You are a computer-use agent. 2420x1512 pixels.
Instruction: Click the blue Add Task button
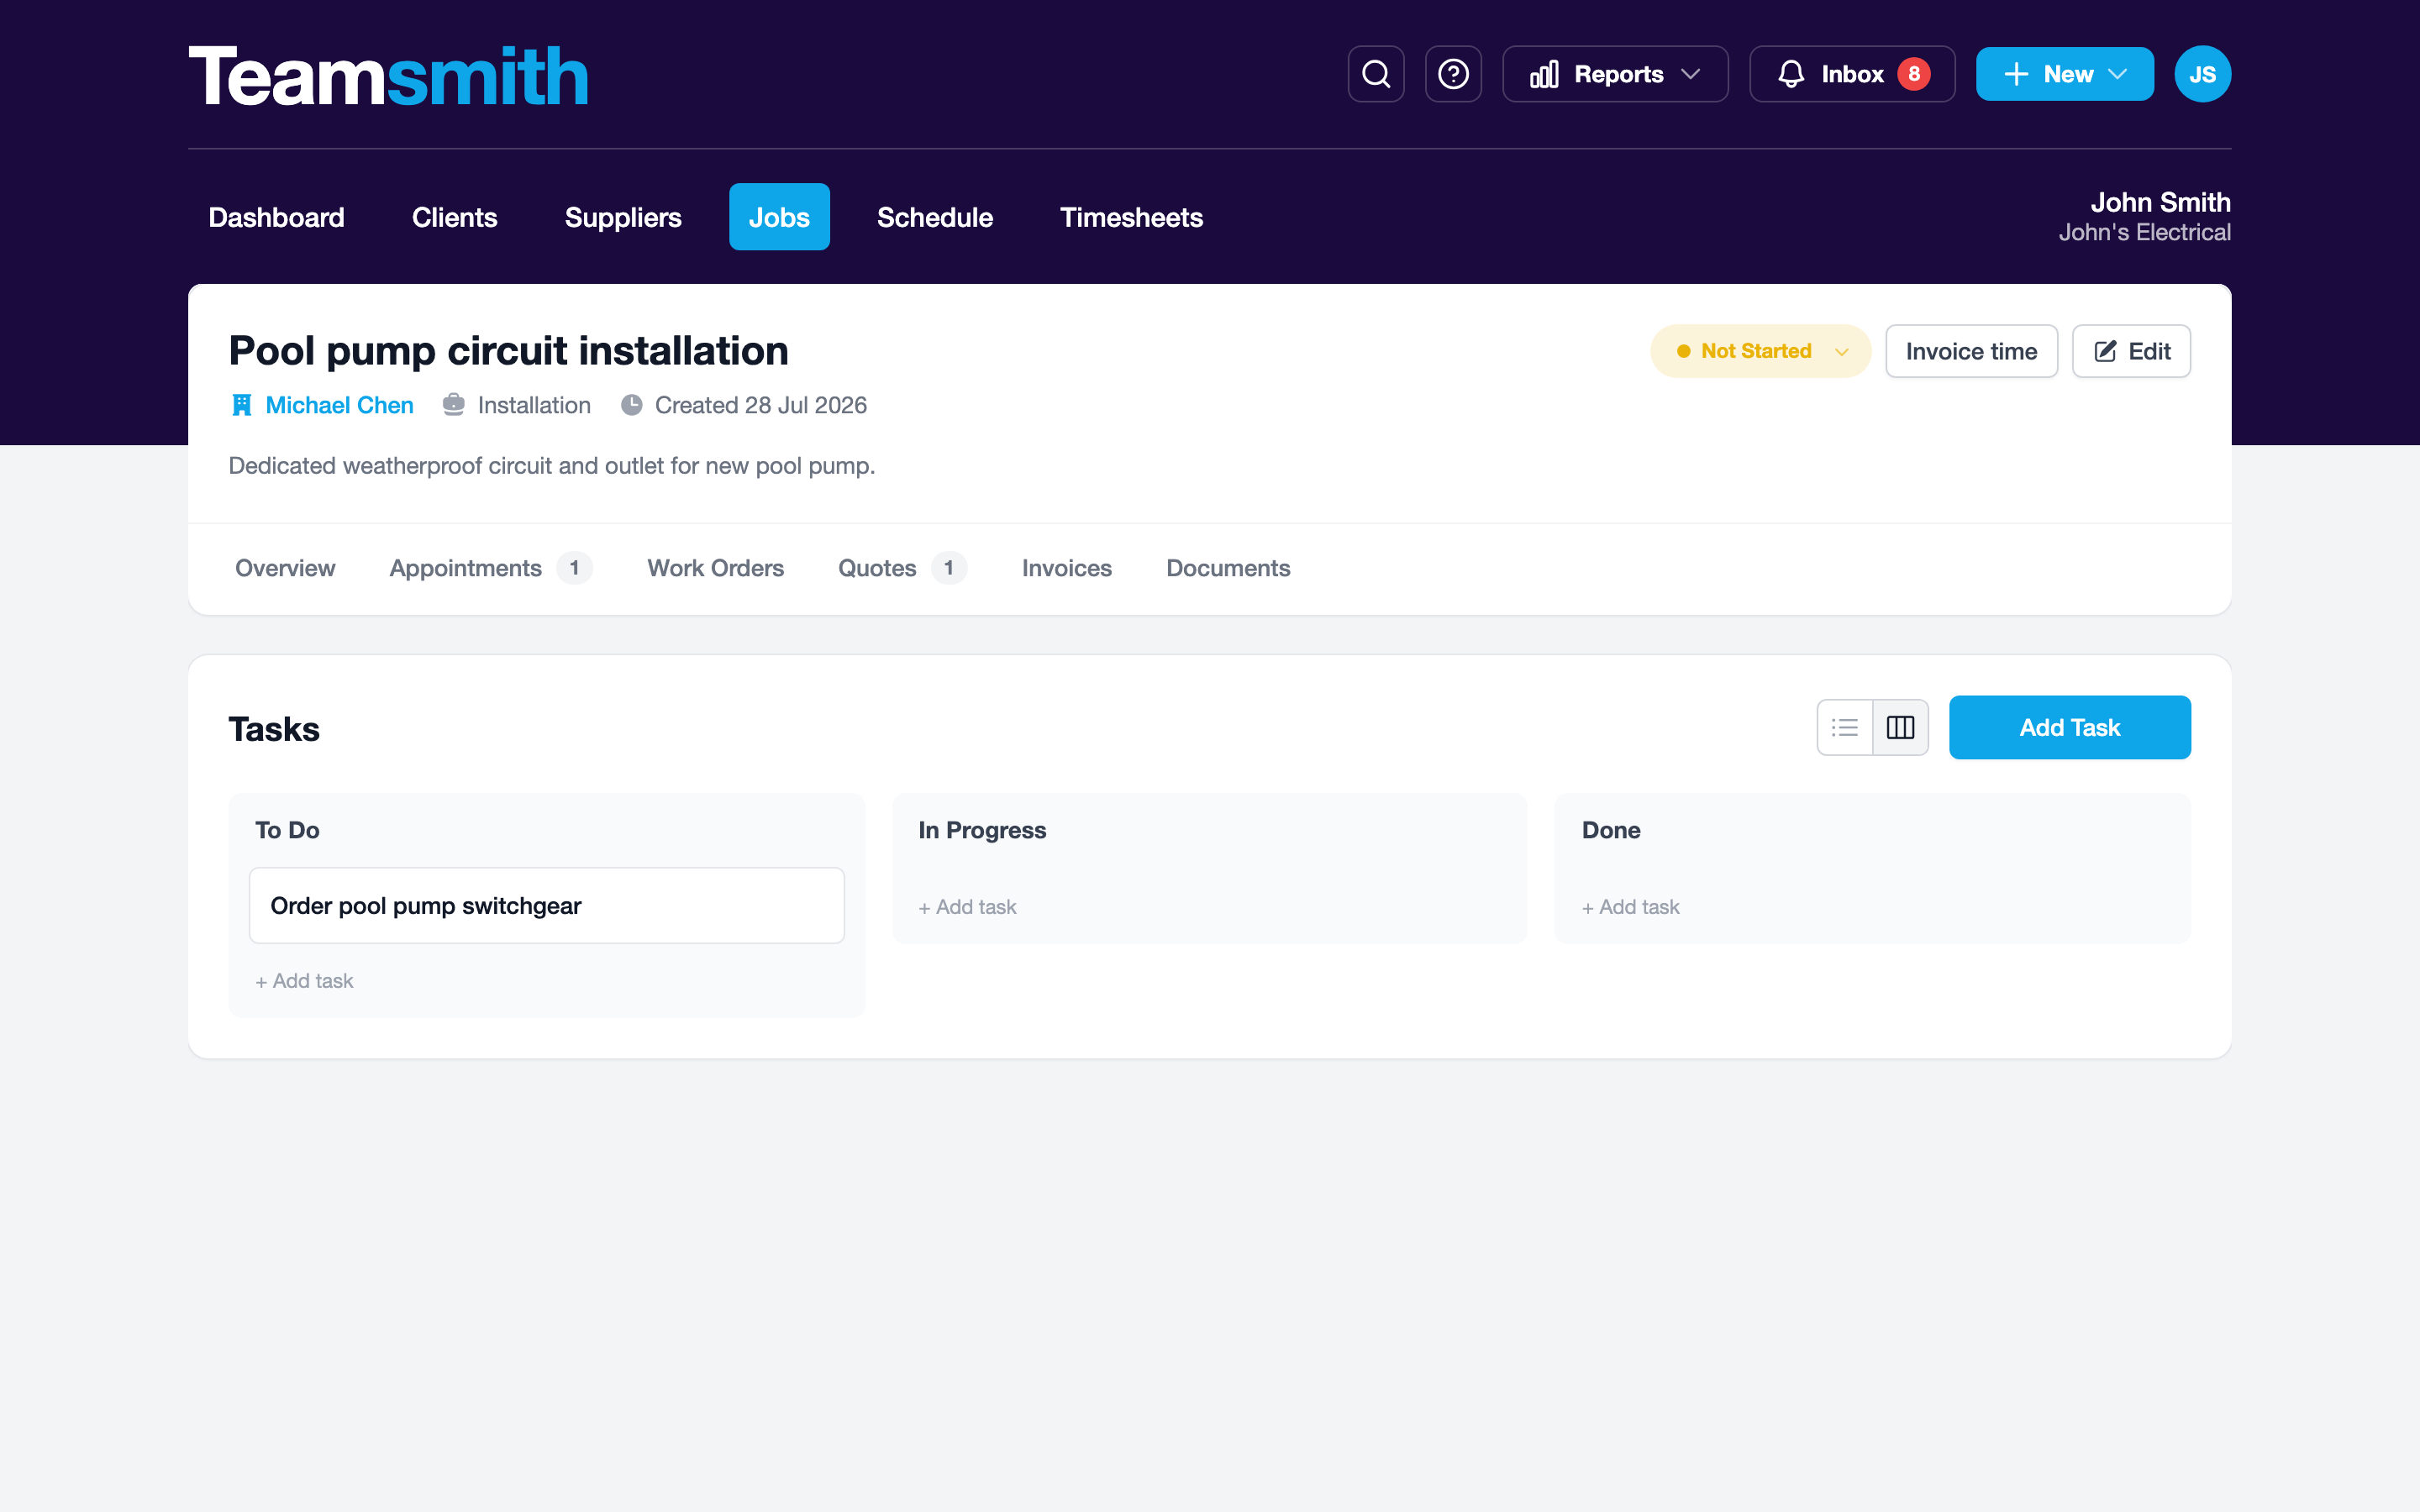click(2070, 727)
